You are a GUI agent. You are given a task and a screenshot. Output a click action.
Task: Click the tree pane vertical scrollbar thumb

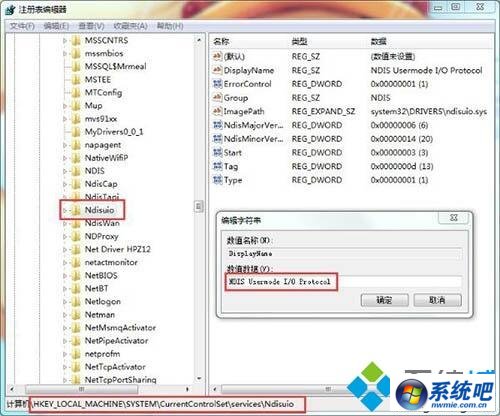pyautogui.click(x=199, y=207)
